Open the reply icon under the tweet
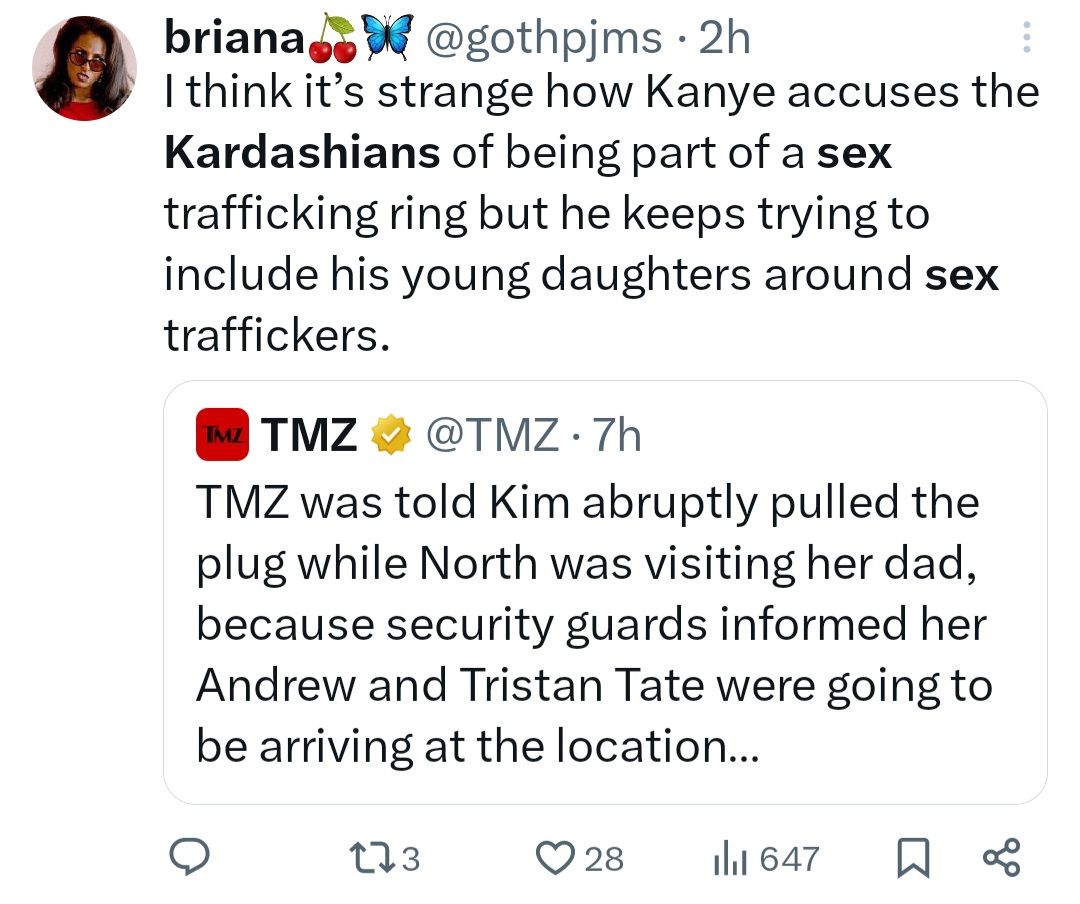 pyautogui.click(x=189, y=858)
